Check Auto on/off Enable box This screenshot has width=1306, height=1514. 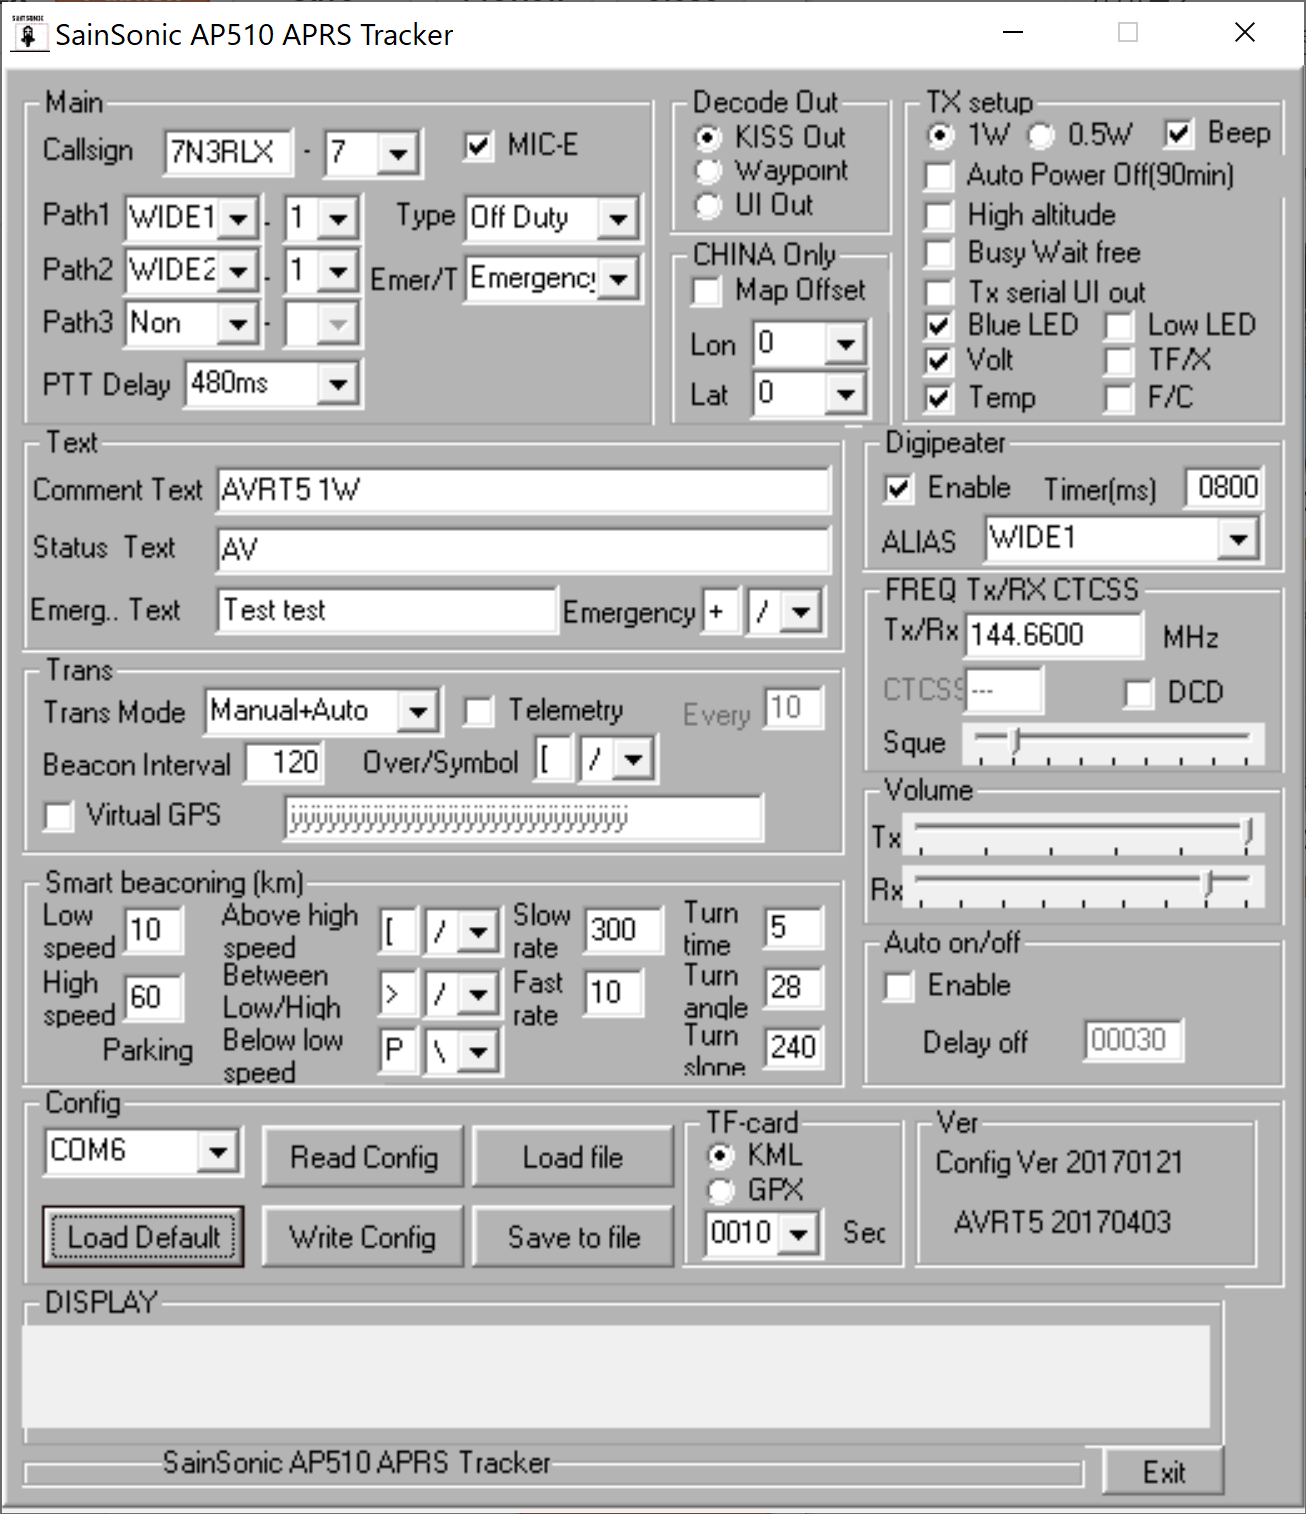[899, 986]
